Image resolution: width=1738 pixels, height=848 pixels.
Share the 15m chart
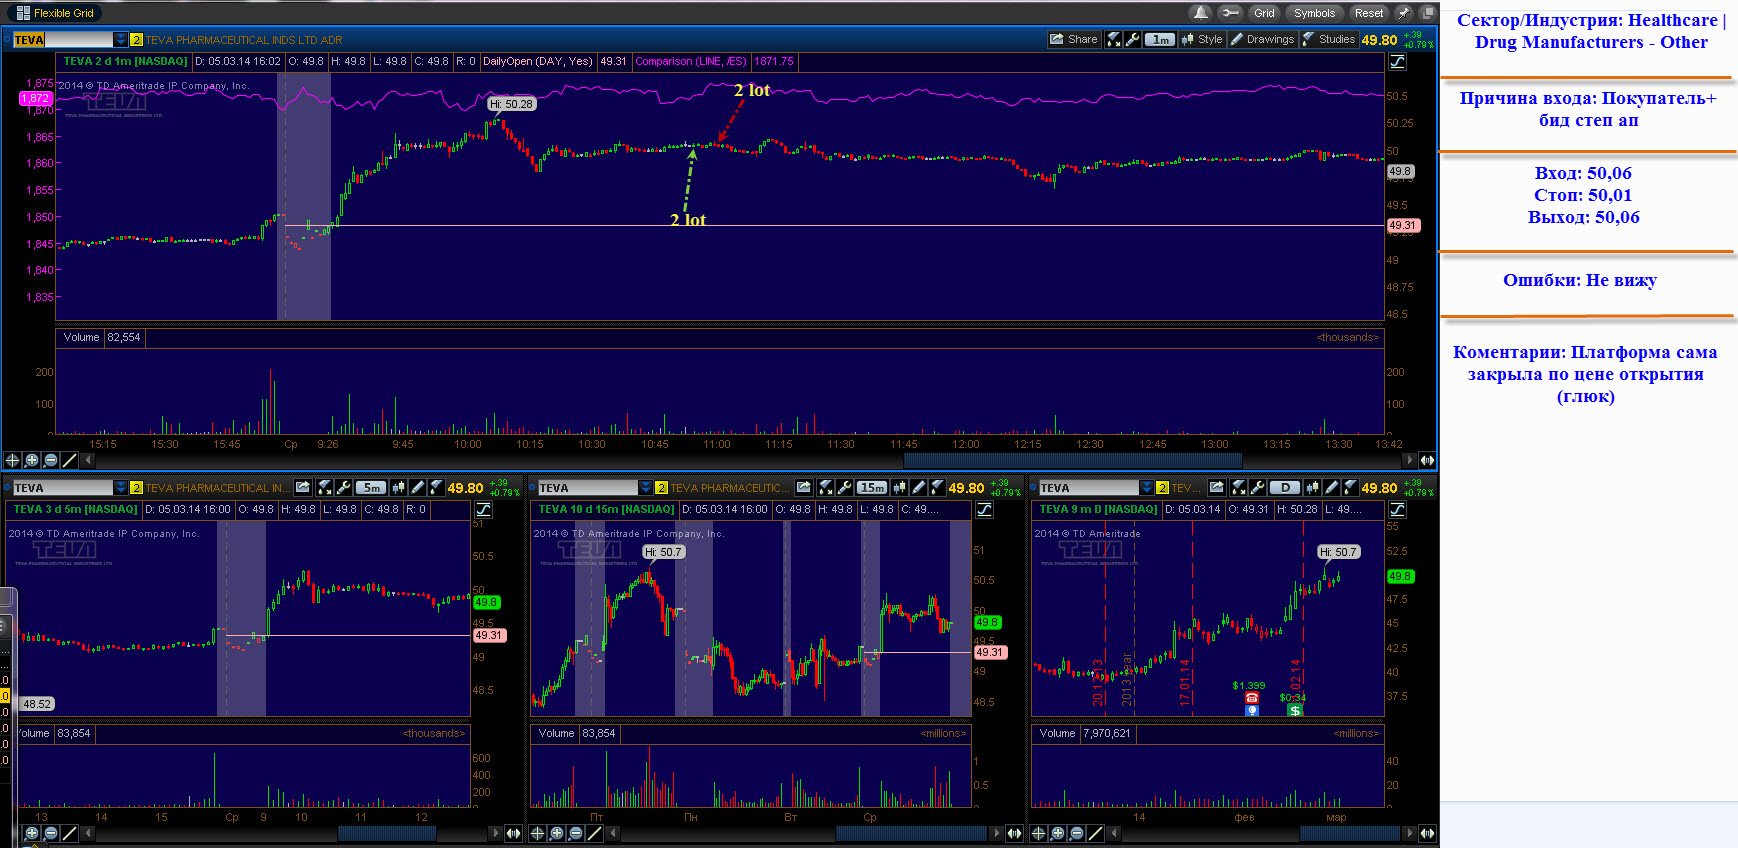tap(803, 488)
